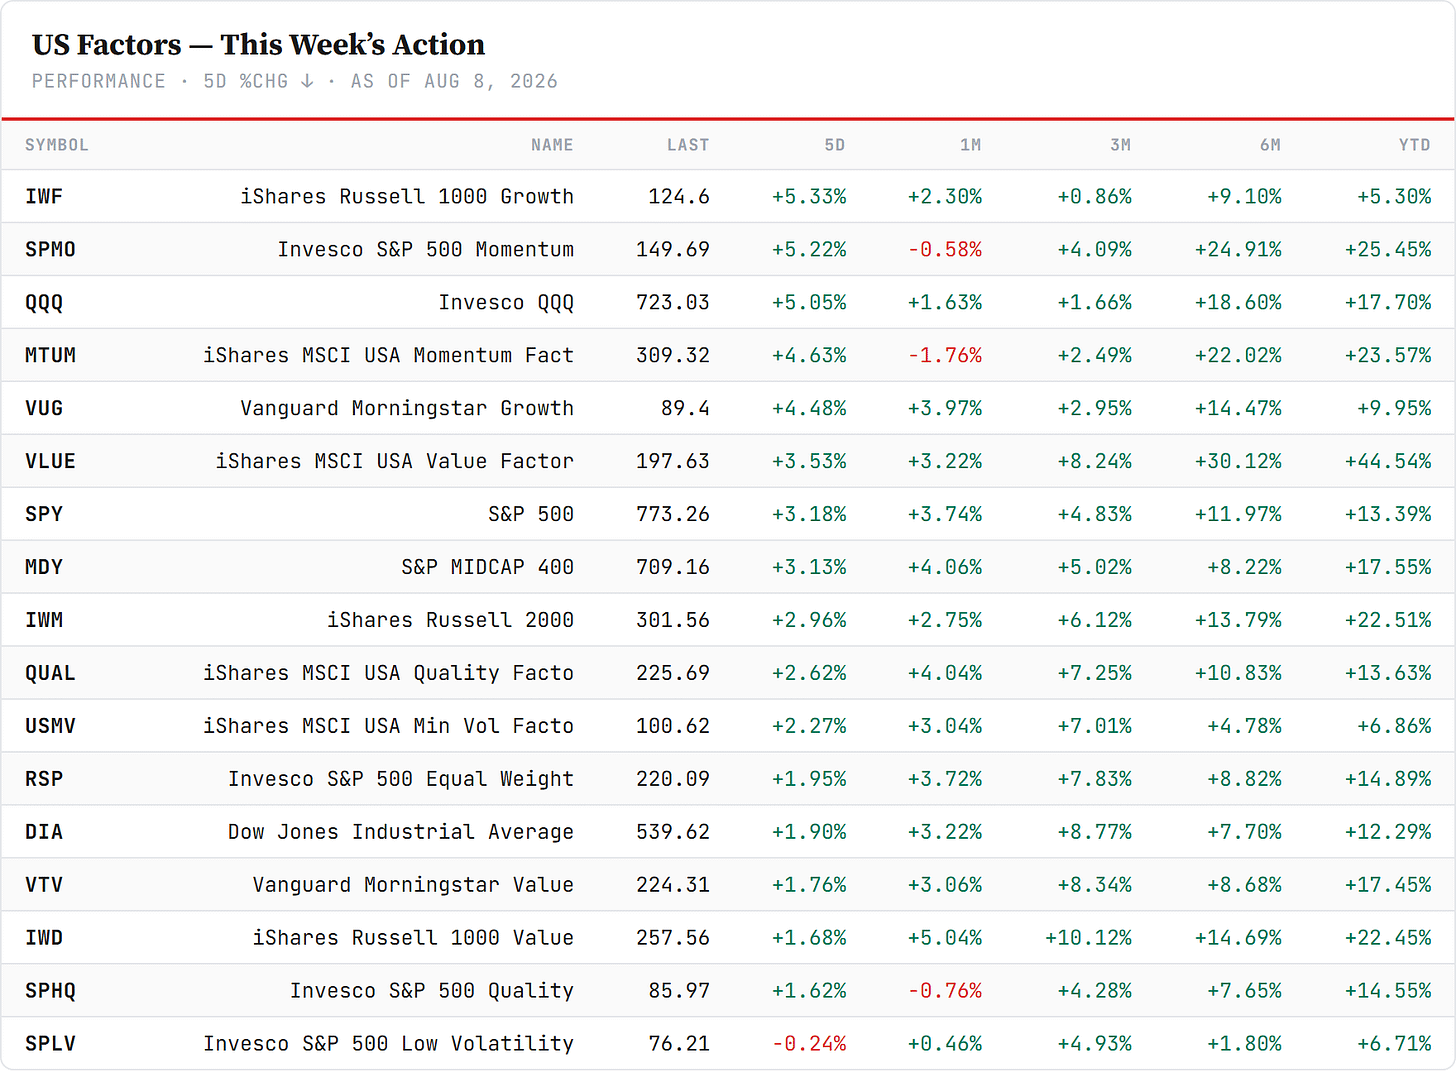Click the name iShares MSCI USA Momentum Fact
The image size is (1456, 1072).
389,355
